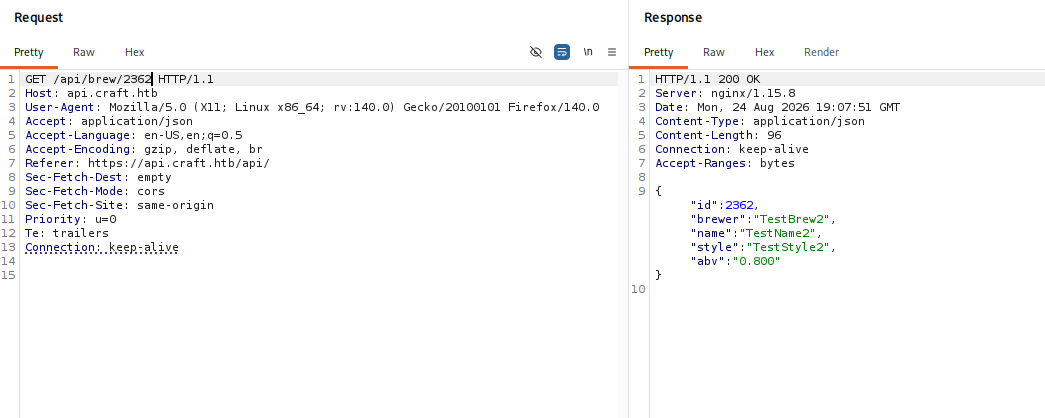Click the 'Accept: application/json' request header

click(109, 121)
